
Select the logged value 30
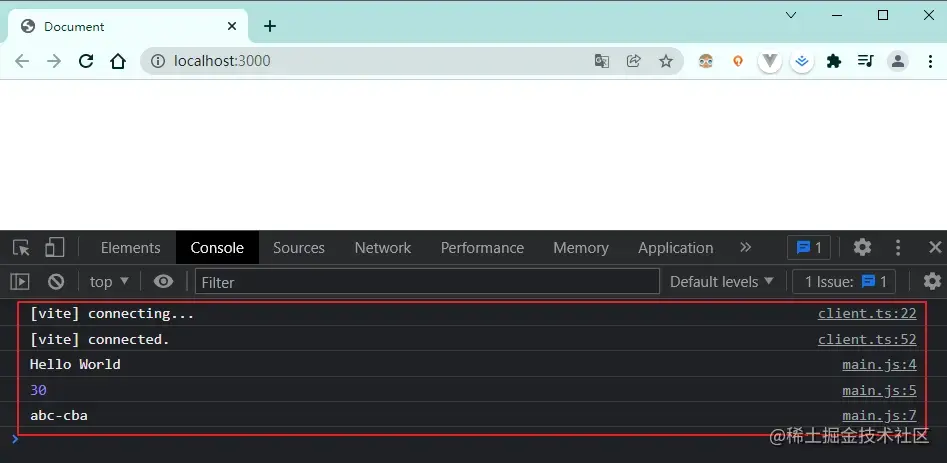click(x=38, y=390)
